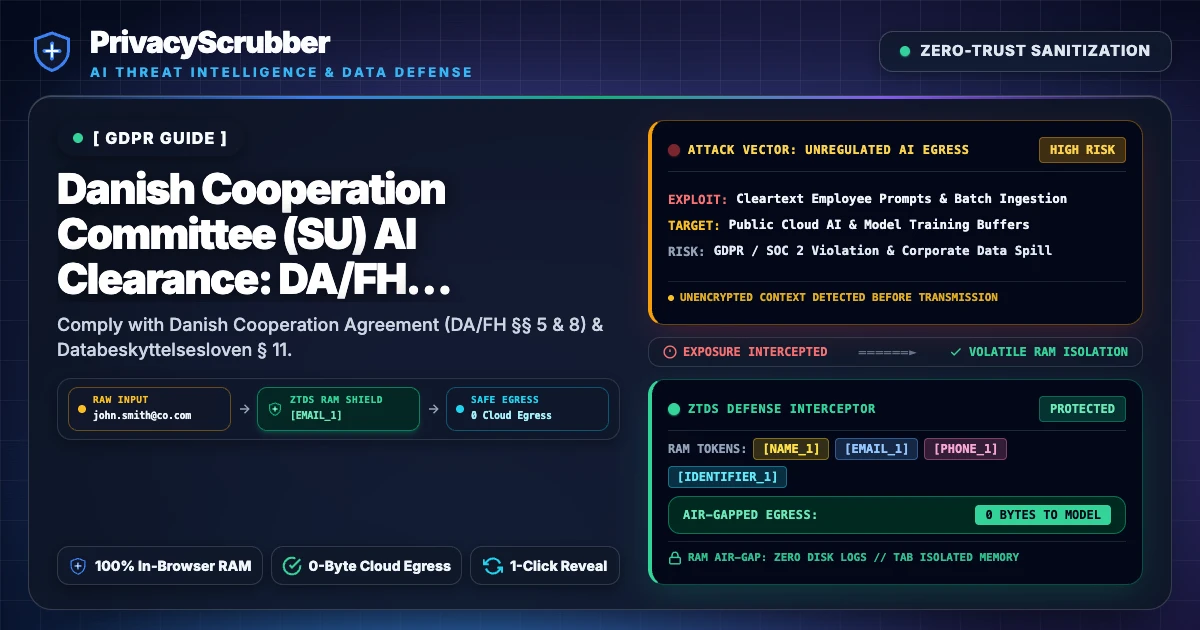1200x630 pixels.
Task: Click the EXPOSURE INTERCEPTED label
Action: pyautogui.click(x=755, y=352)
